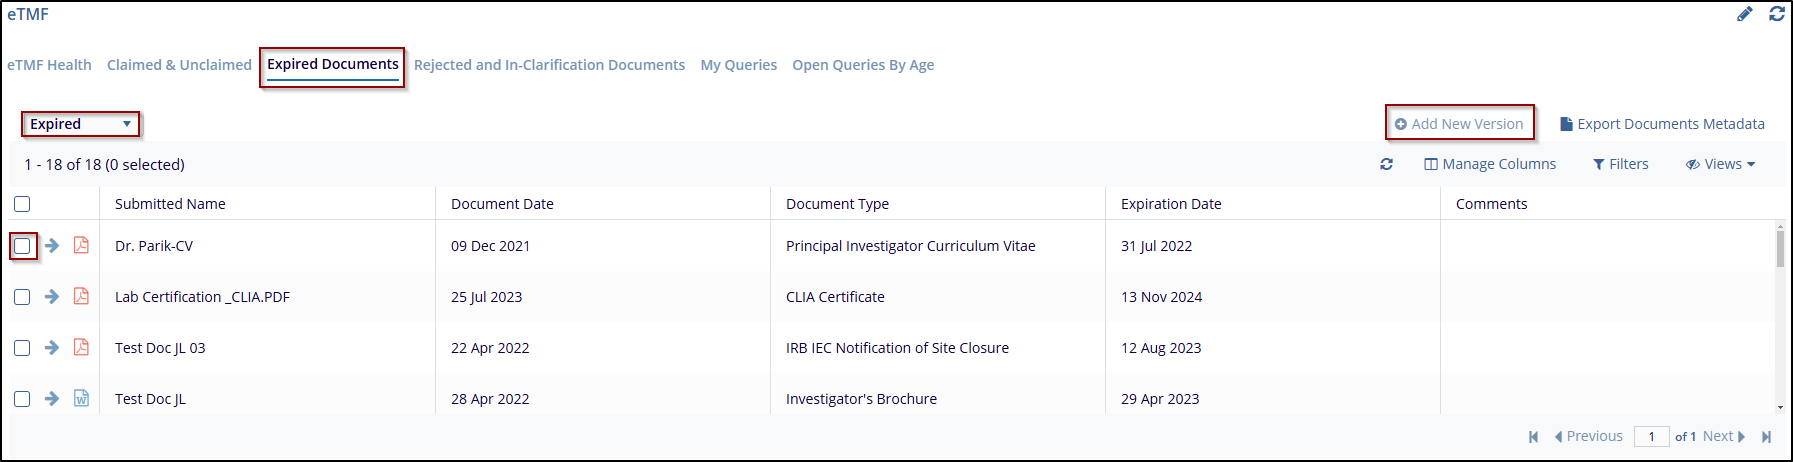The image size is (1793, 462).
Task: Click the pencil edit icon for eTMF
Action: [1745, 14]
